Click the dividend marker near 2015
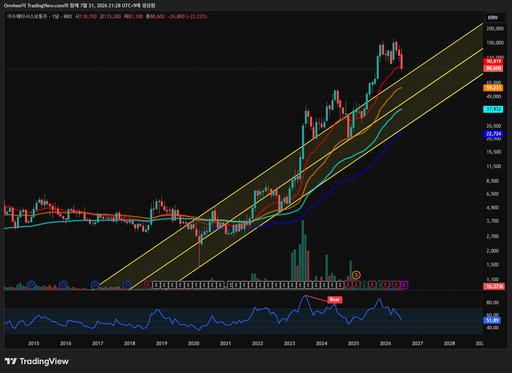 point(31,285)
